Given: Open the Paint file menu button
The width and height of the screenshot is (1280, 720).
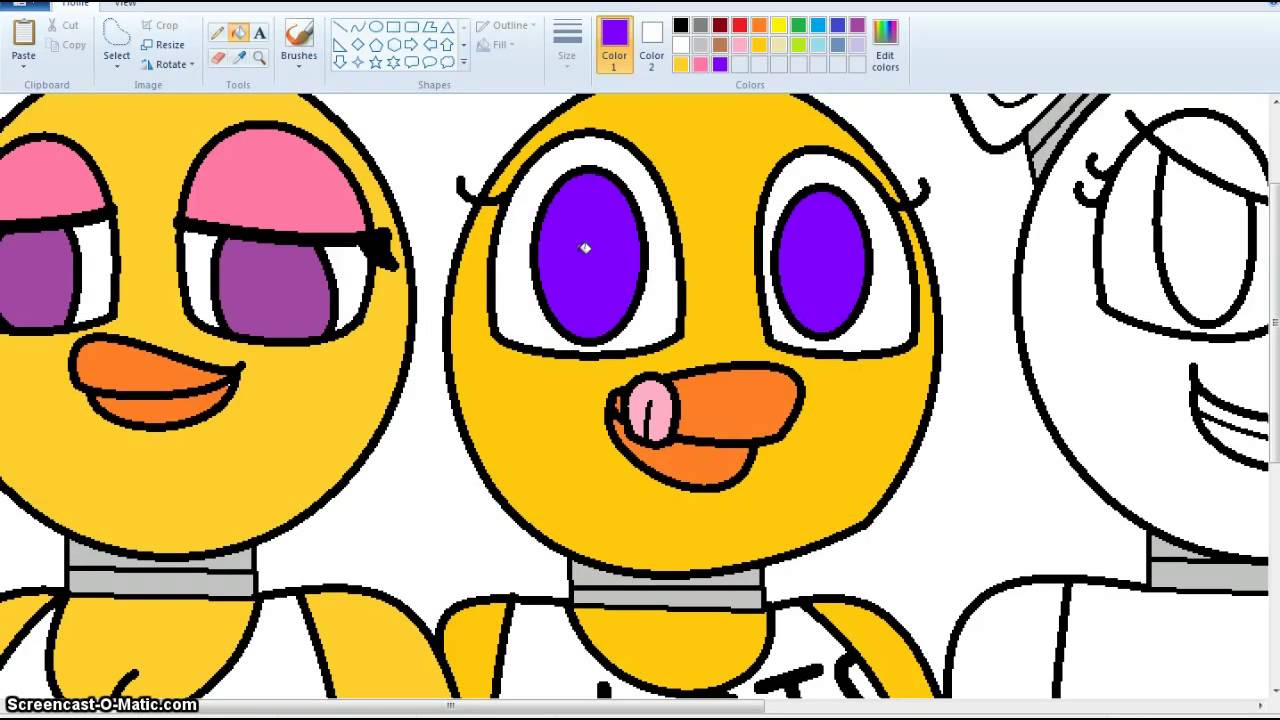Looking at the screenshot, I should [24, 4].
